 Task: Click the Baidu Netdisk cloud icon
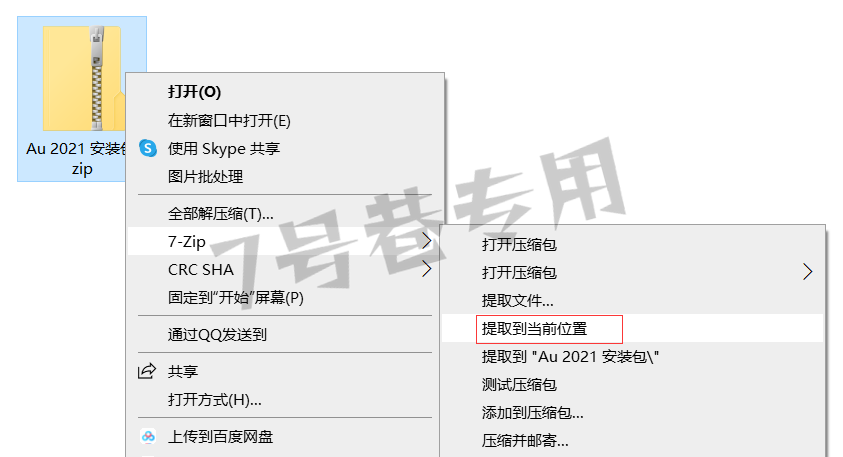point(148,436)
